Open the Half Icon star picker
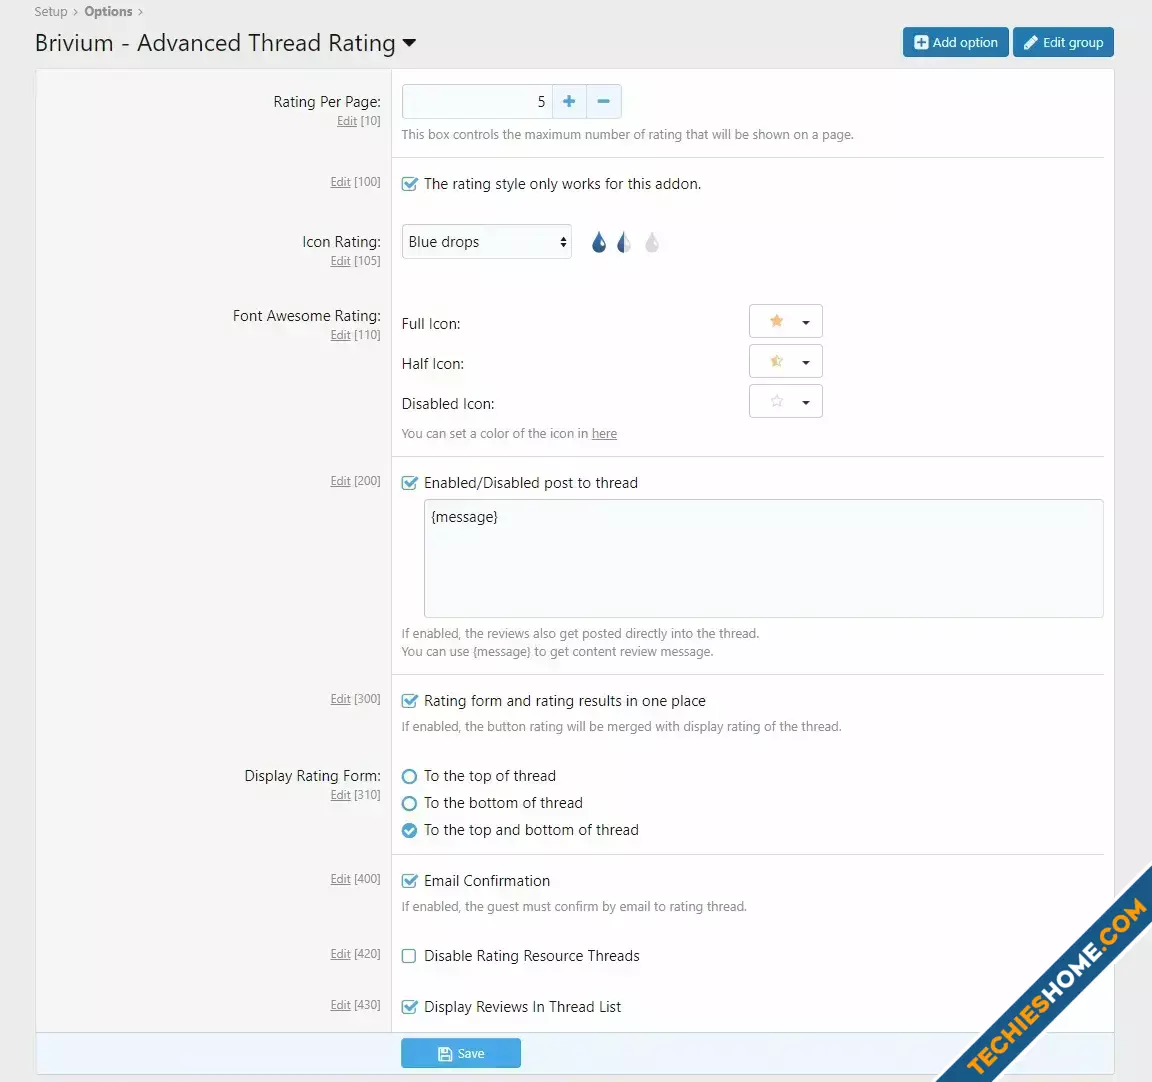The height and width of the screenshot is (1082, 1152). (785, 361)
